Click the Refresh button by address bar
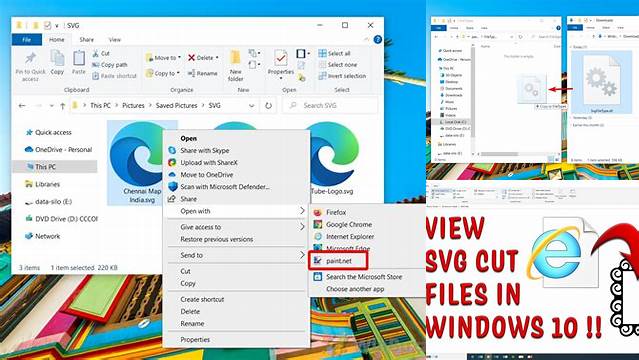 click(268, 106)
